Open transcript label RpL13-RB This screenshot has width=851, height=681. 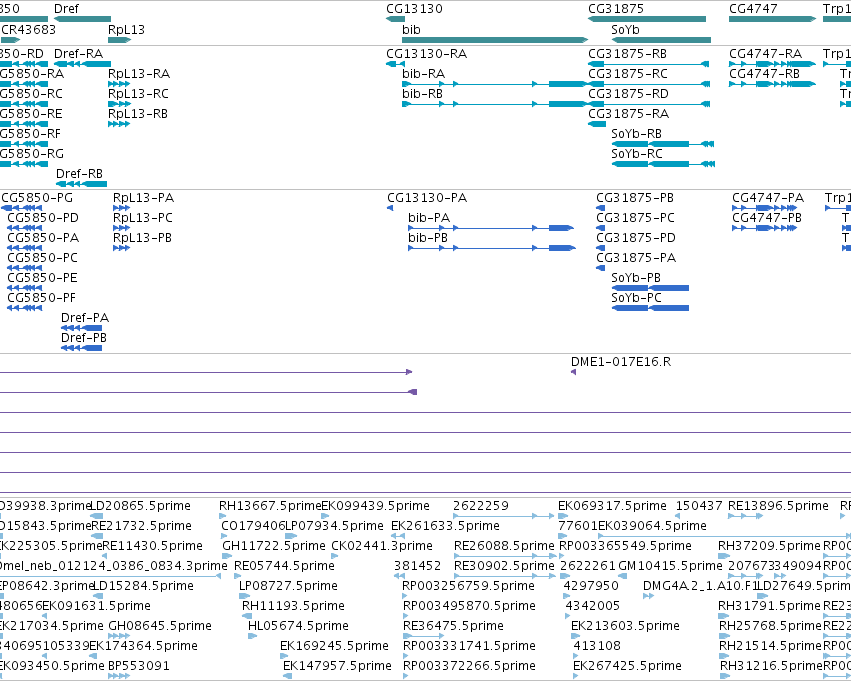coord(138,114)
